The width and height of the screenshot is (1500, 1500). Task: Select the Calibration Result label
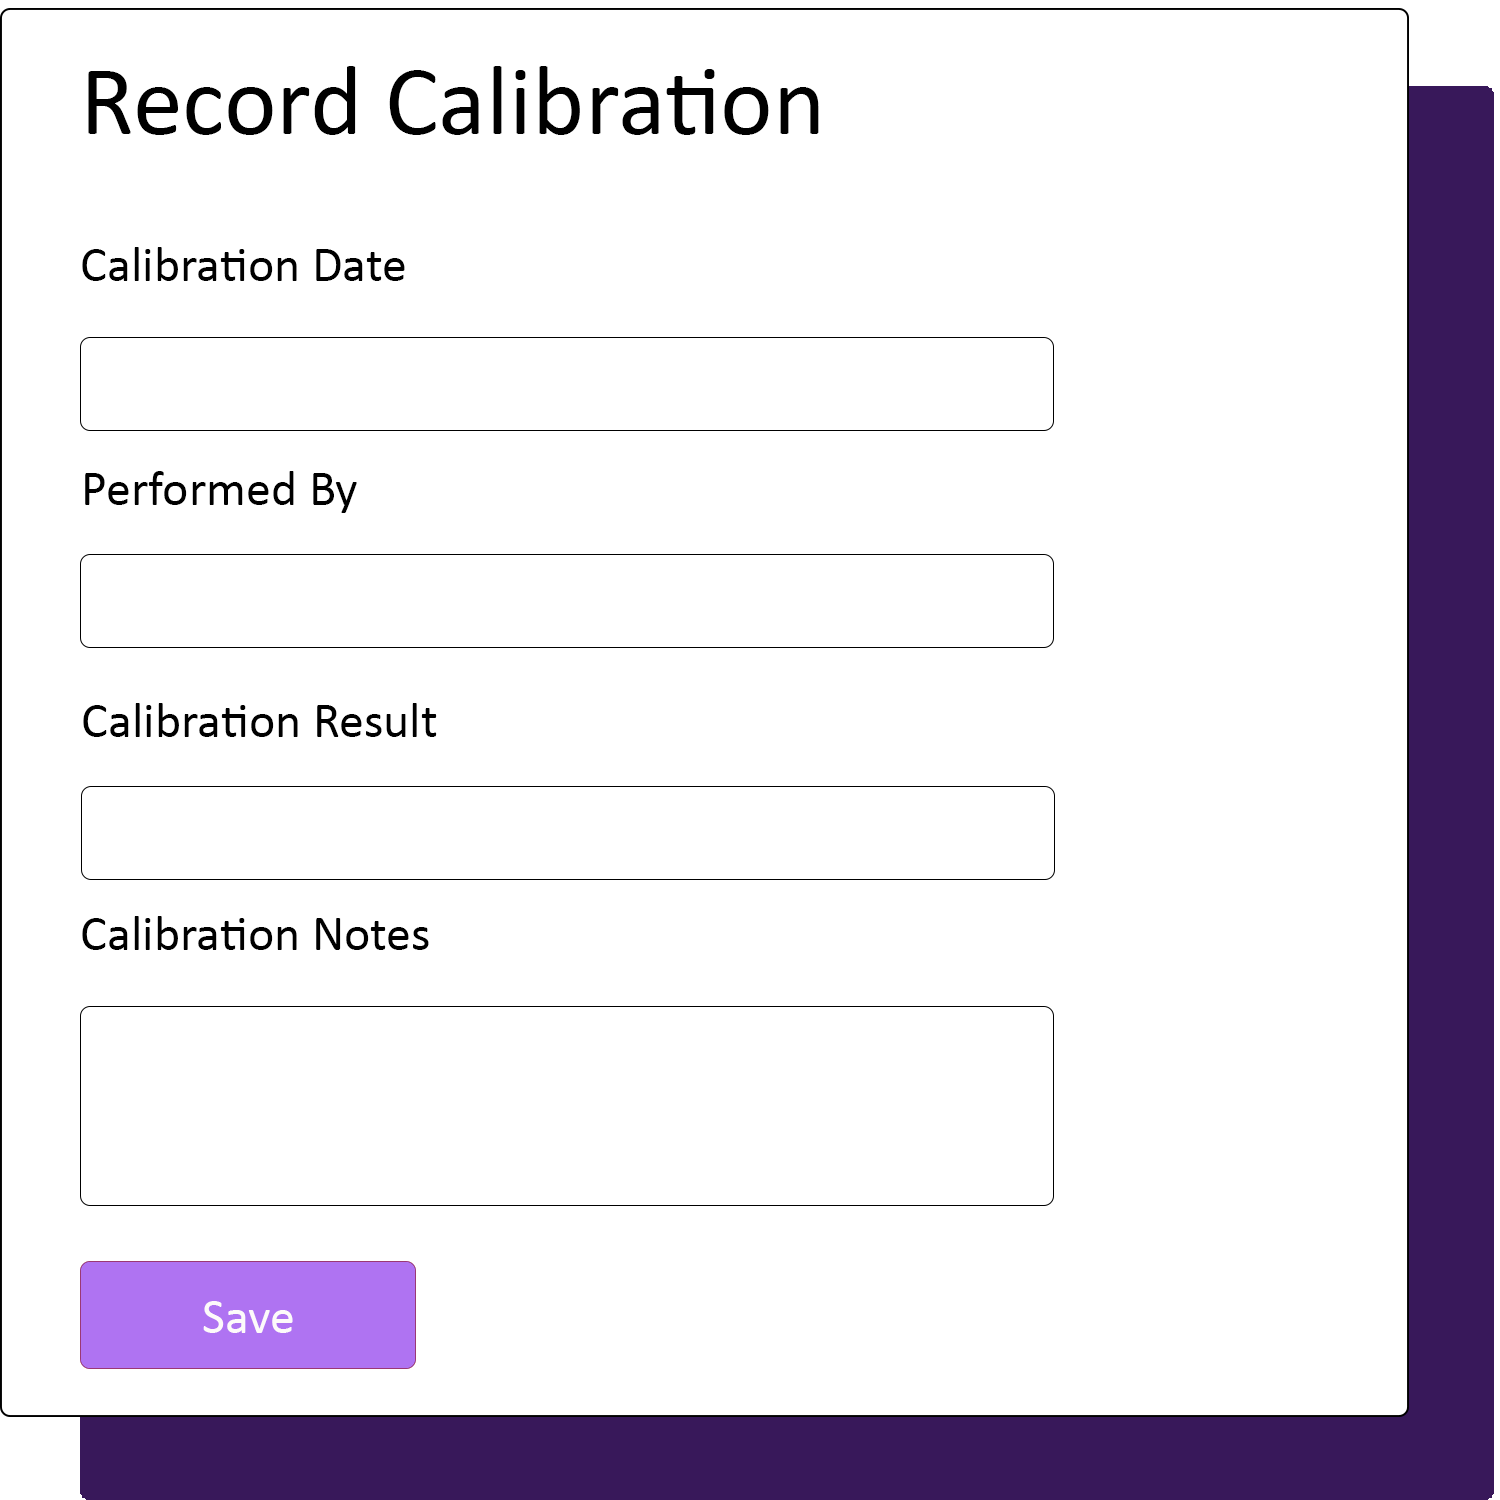pyautogui.click(x=258, y=721)
